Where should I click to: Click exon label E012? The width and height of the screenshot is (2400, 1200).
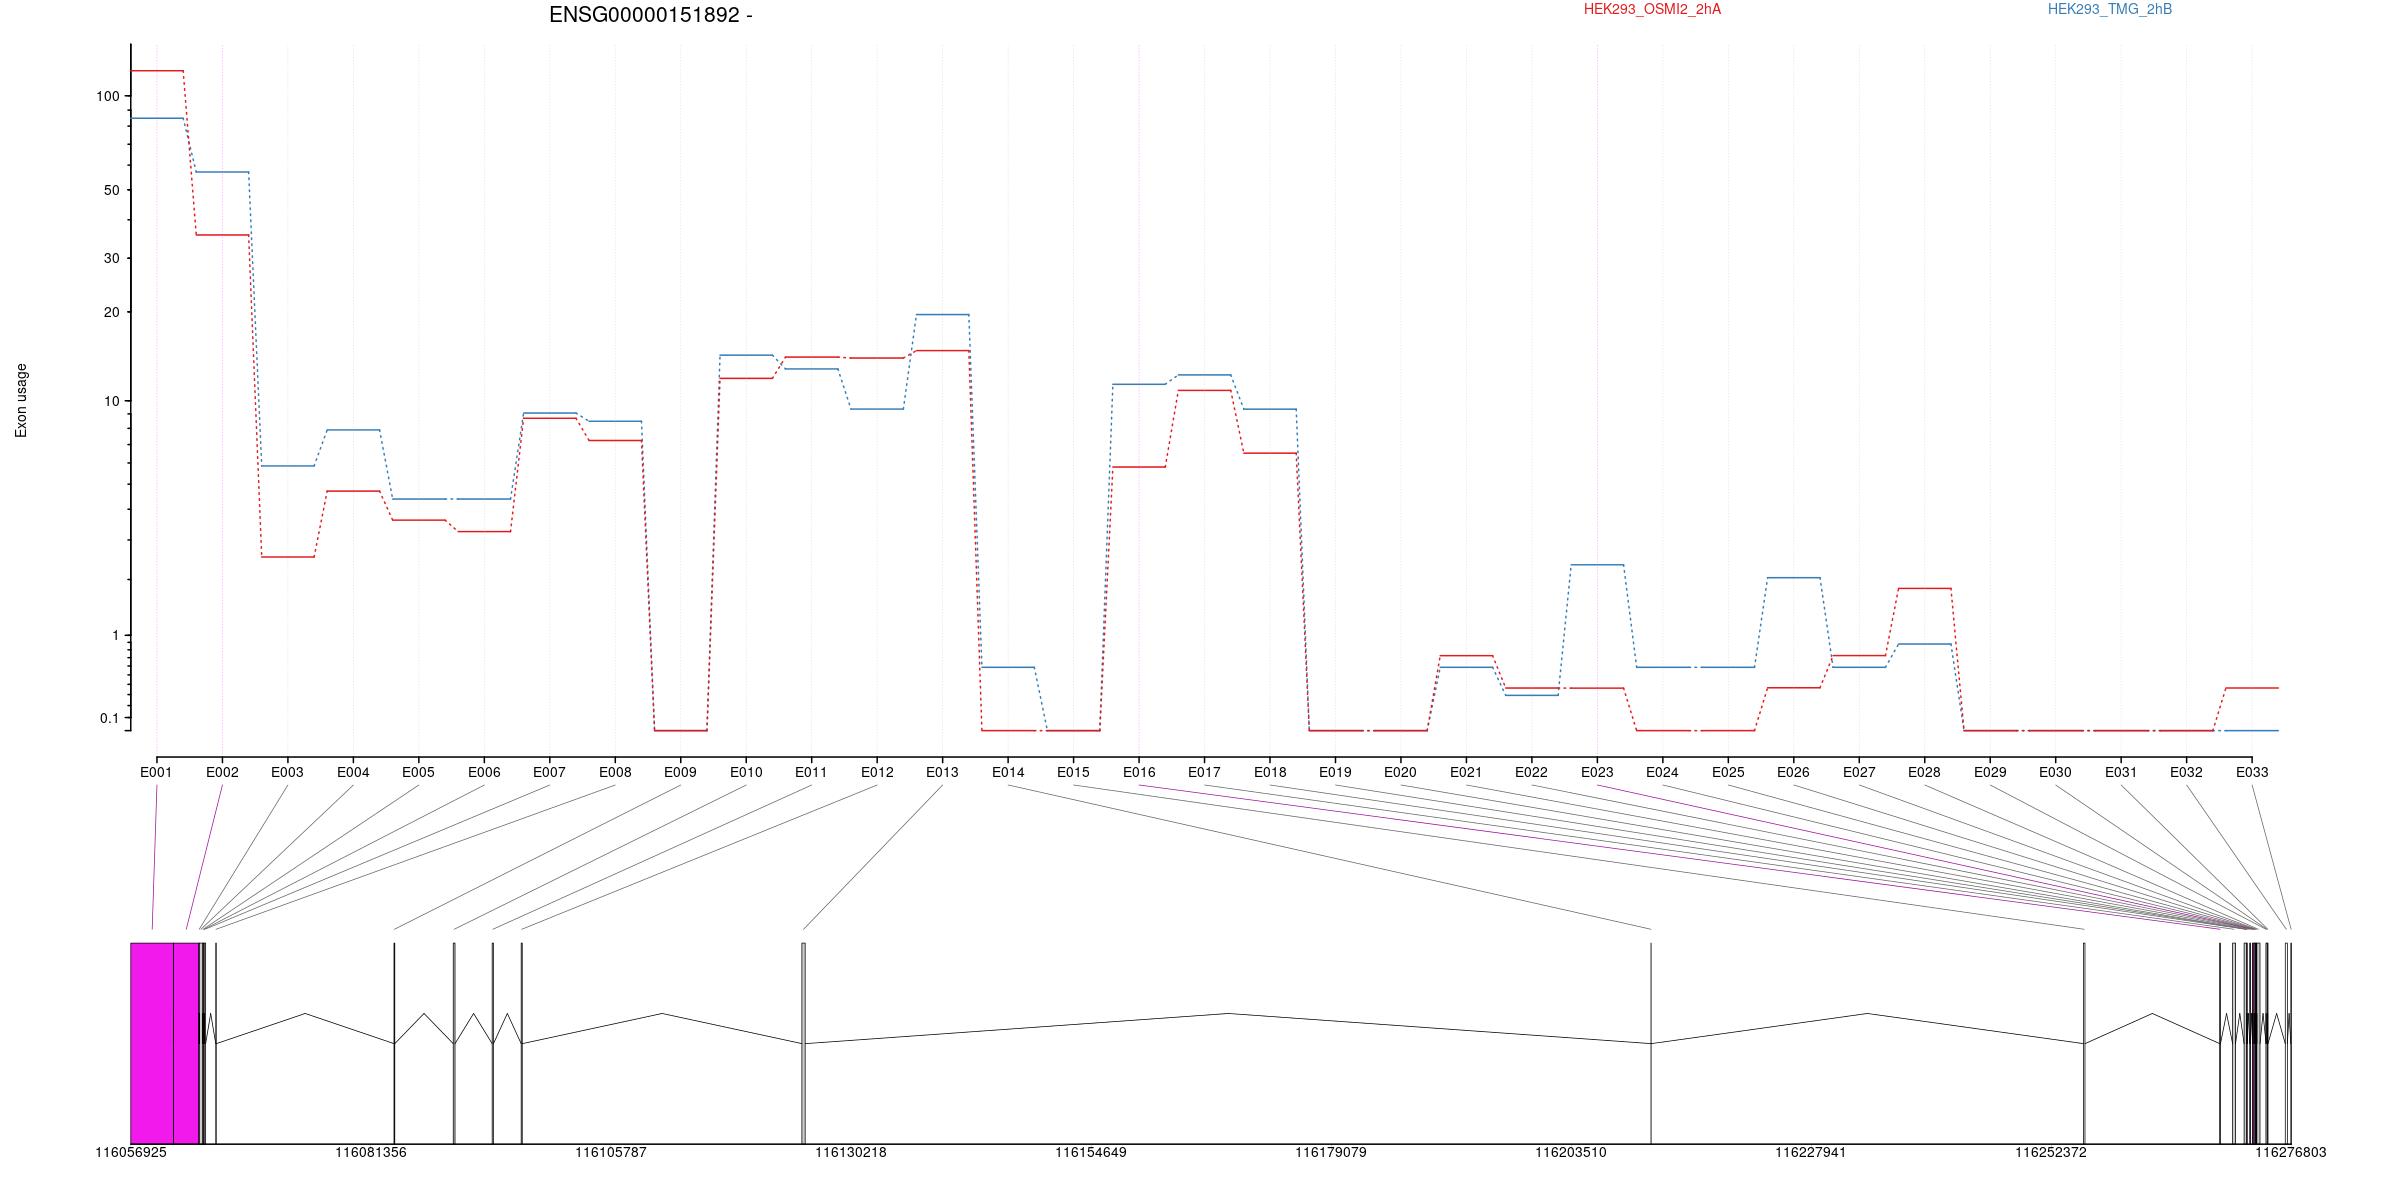point(877,772)
